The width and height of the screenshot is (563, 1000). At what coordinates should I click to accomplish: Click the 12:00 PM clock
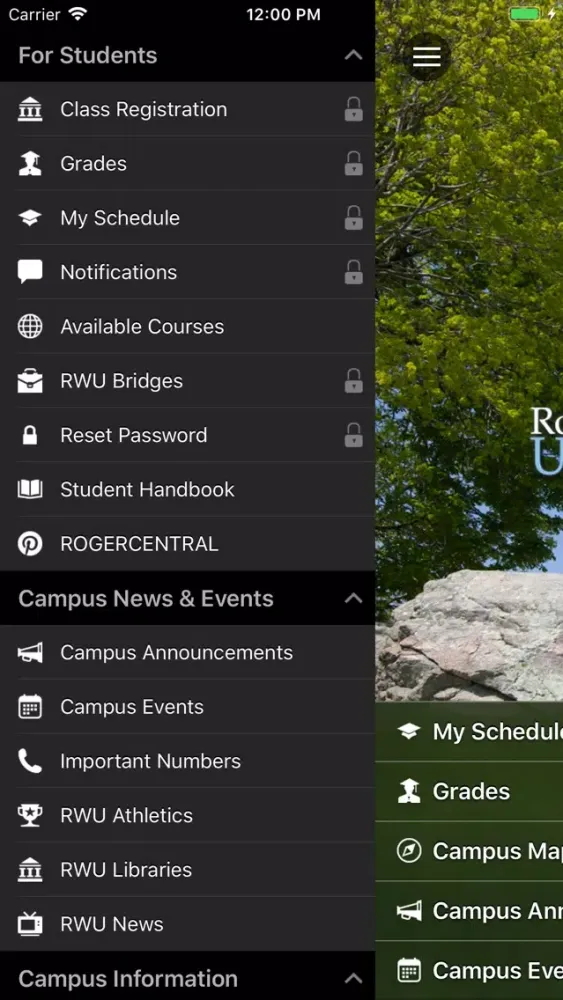284,15
